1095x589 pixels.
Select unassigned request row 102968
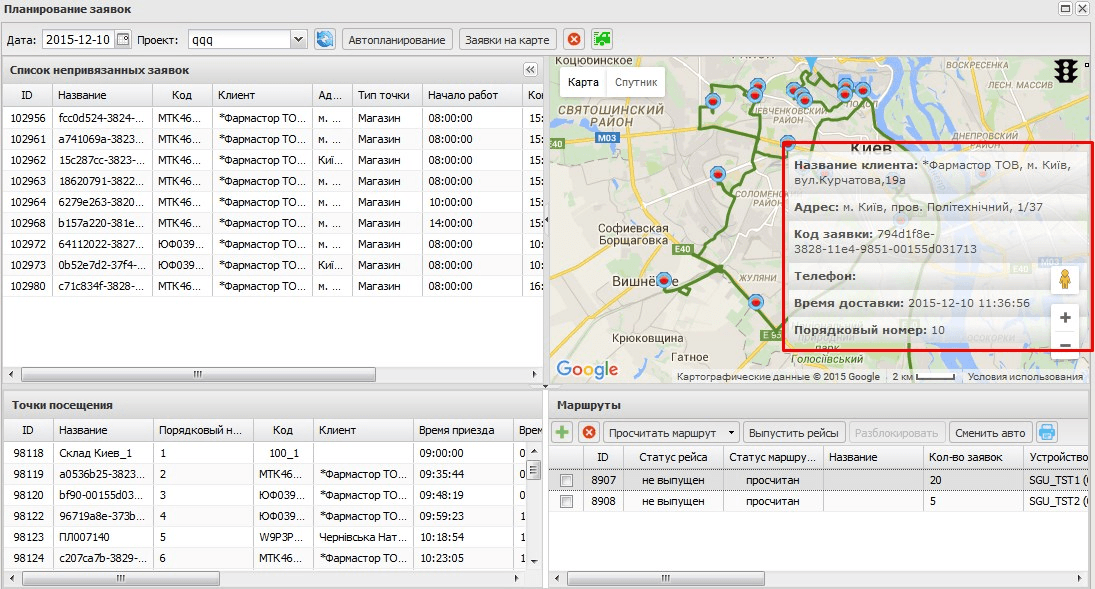click(x=272, y=223)
